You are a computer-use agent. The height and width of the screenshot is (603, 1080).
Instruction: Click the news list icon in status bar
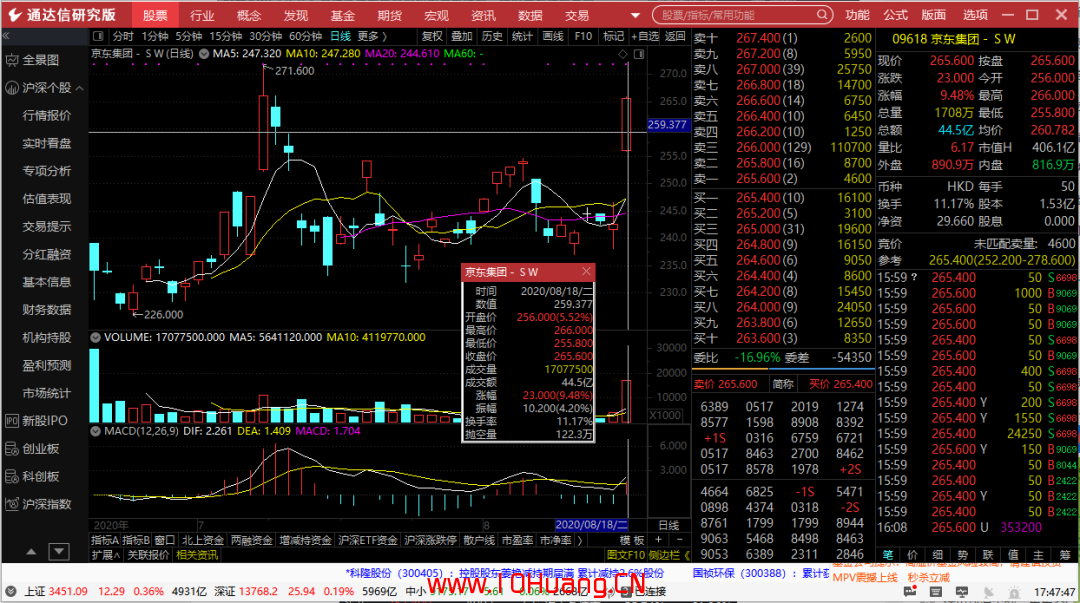(x=935, y=592)
